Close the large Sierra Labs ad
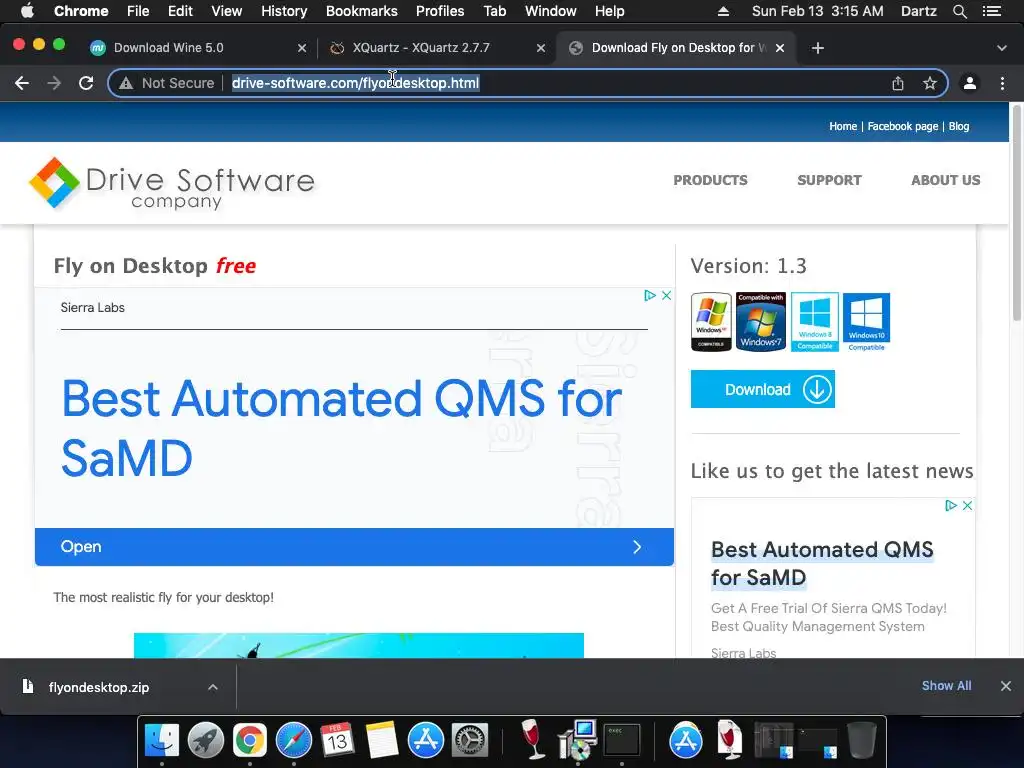1024x768 pixels. point(666,295)
